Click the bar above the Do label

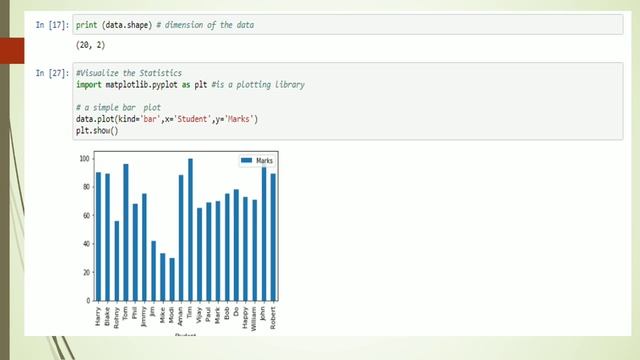[x=236, y=245]
